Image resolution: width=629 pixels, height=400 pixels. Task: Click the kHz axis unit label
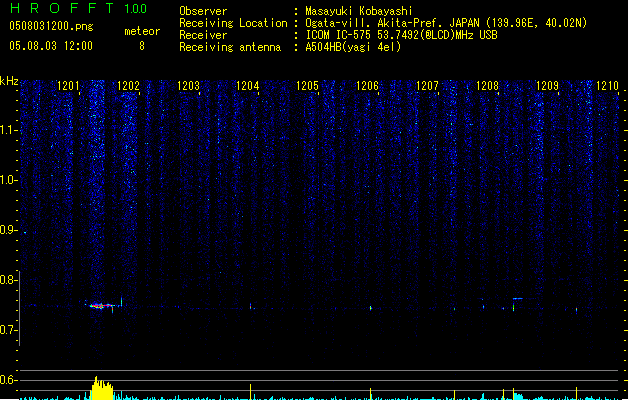point(9,81)
